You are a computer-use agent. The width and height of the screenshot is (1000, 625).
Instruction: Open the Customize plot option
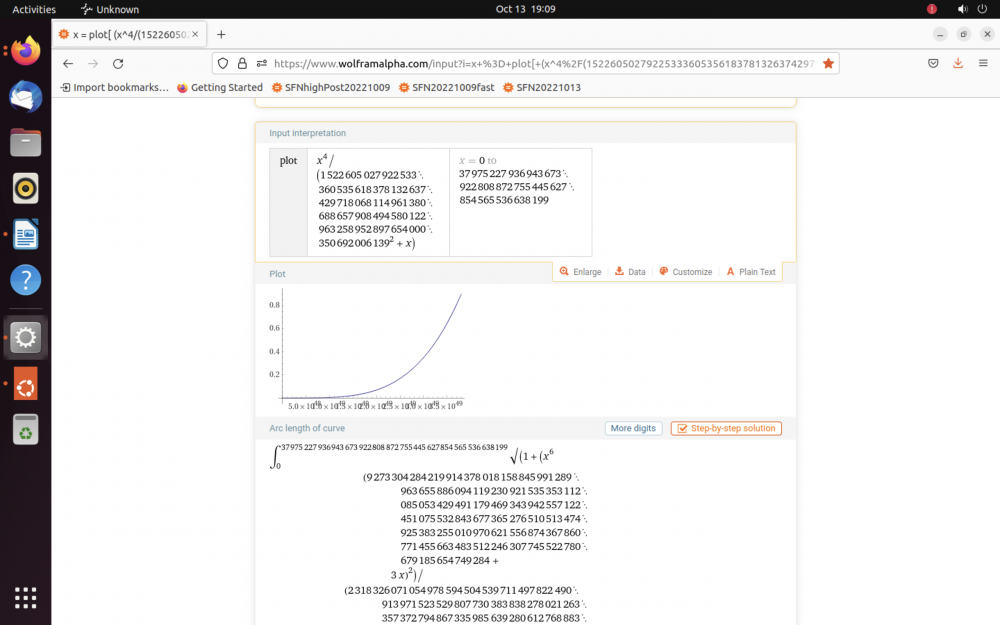[685, 272]
